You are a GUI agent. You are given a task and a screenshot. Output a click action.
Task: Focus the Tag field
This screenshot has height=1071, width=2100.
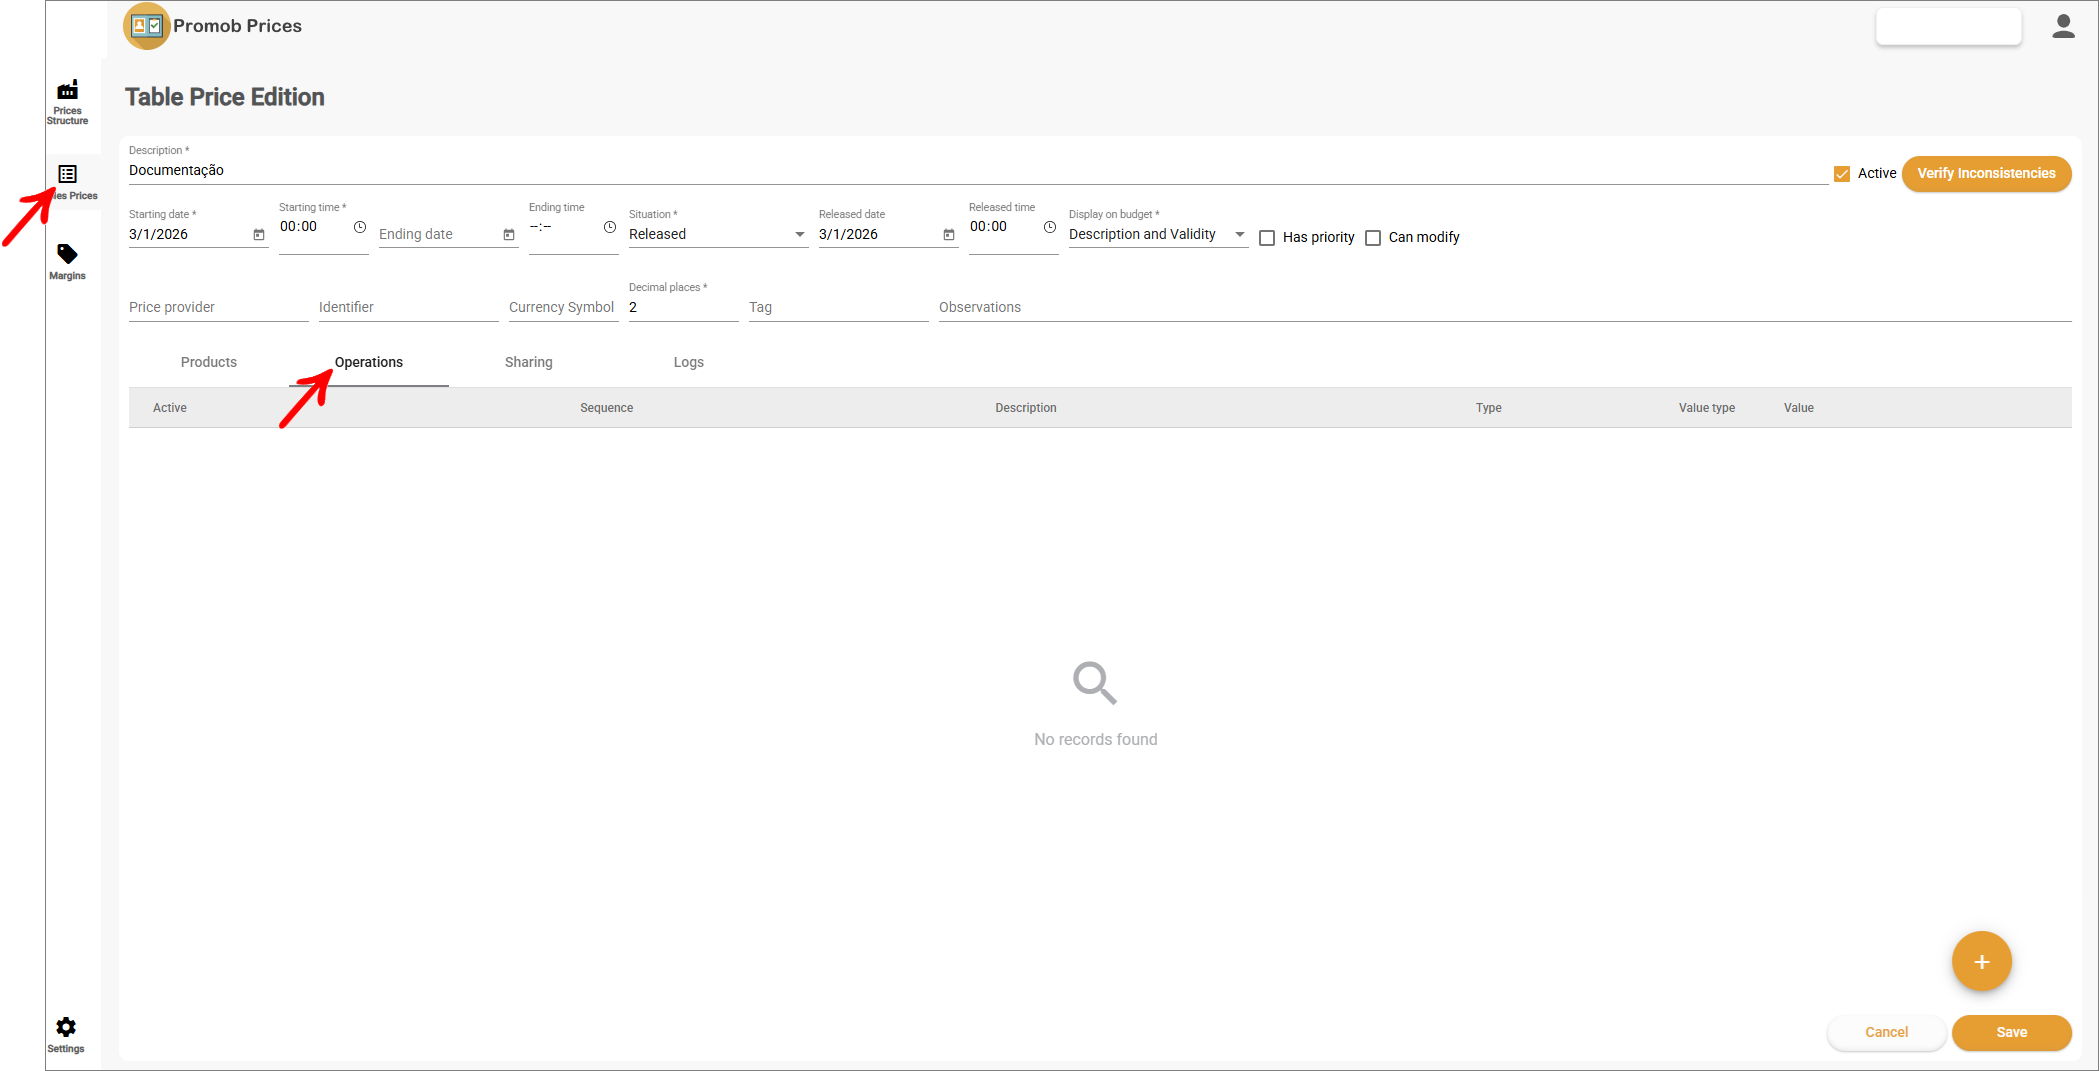[x=838, y=308]
